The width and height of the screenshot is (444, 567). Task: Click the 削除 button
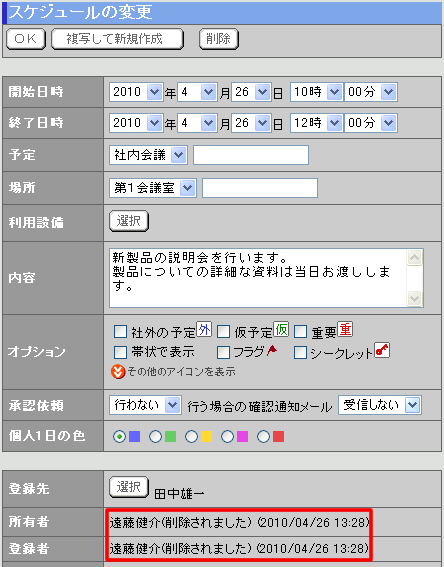(x=219, y=39)
